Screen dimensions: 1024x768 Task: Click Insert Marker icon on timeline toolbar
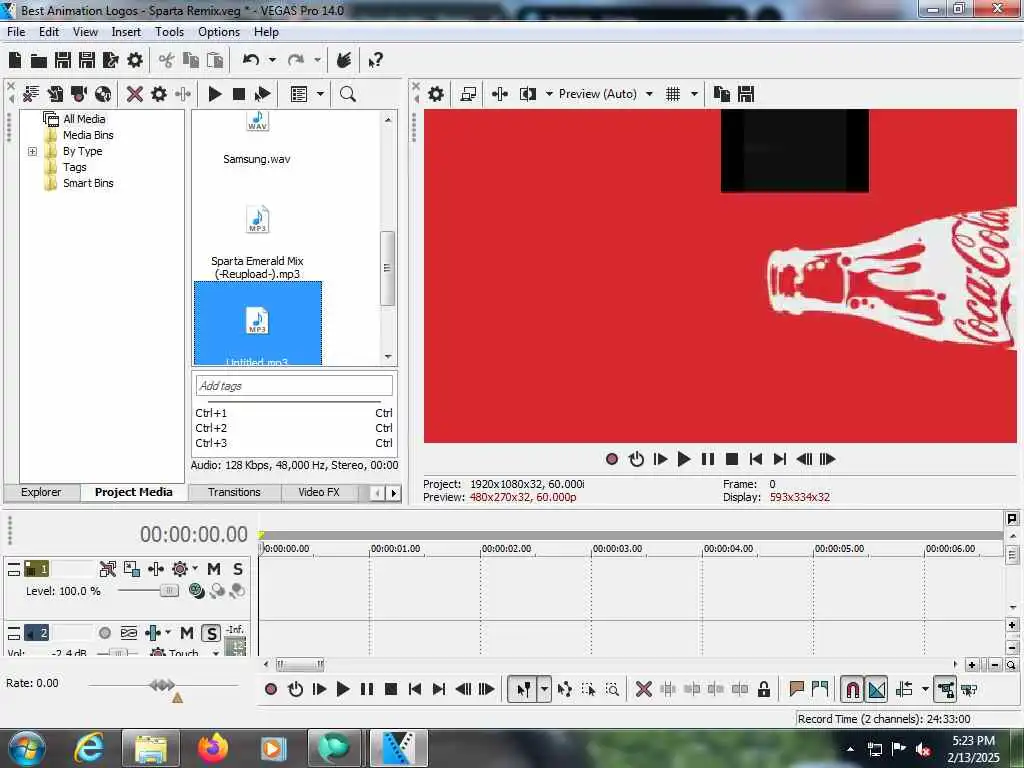796,689
